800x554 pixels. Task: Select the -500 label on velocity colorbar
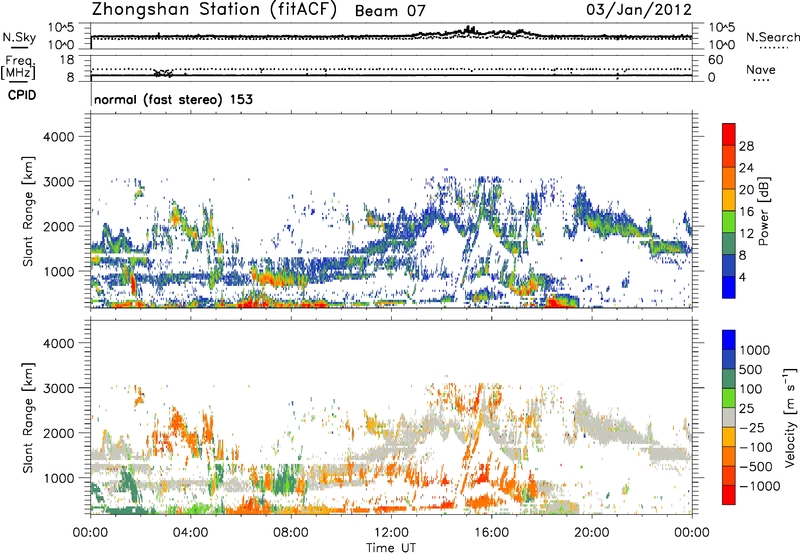coord(756,467)
